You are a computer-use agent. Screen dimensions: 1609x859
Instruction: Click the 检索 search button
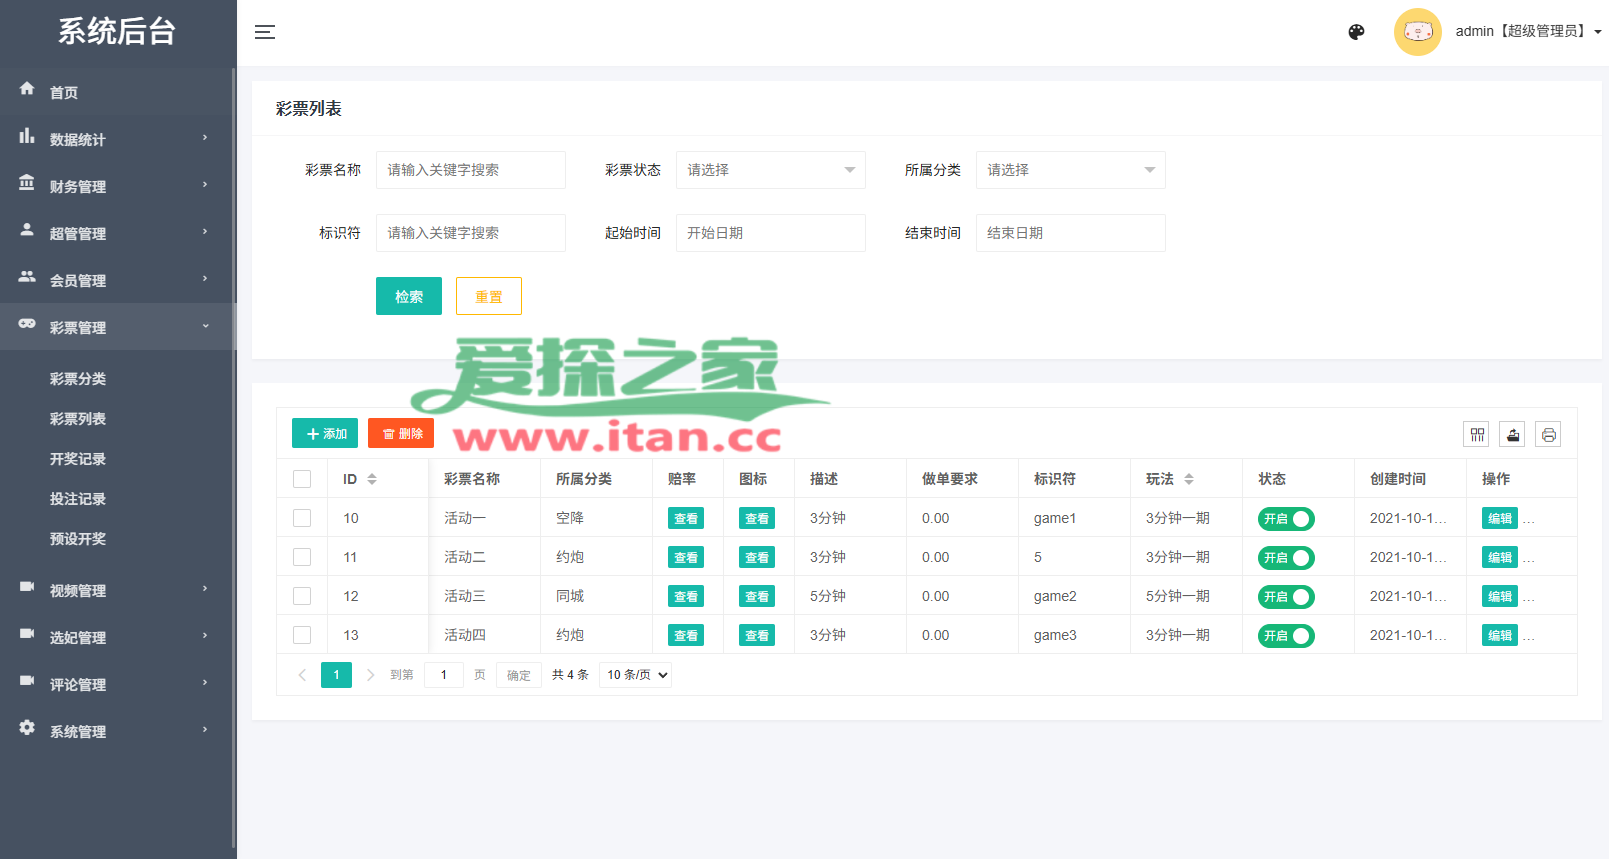(x=408, y=296)
